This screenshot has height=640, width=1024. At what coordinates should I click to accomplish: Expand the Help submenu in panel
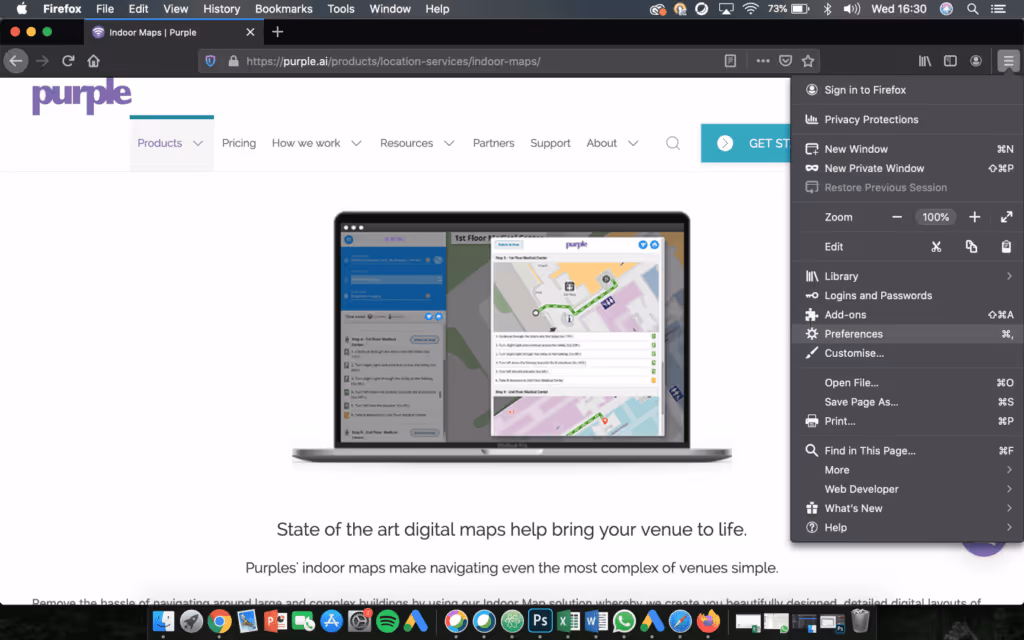coord(907,528)
